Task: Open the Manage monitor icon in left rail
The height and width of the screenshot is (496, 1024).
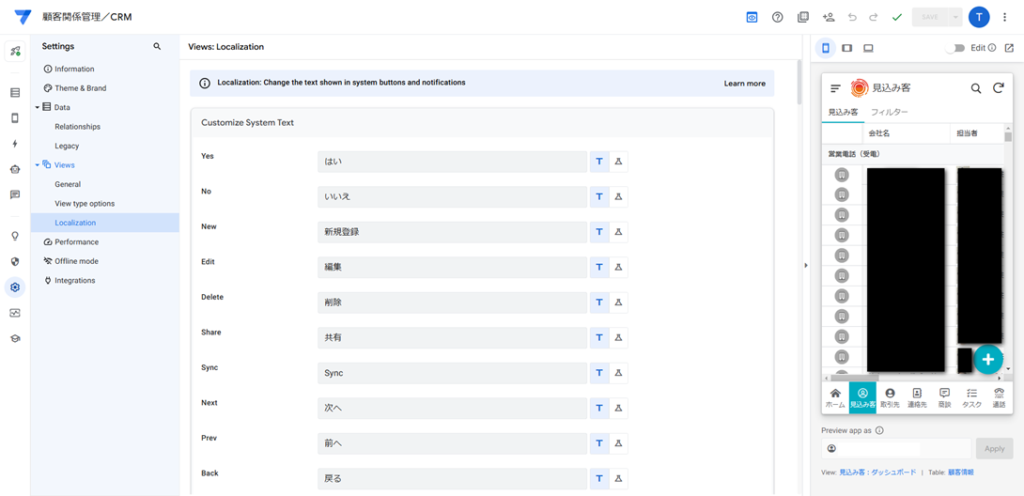Action: (x=15, y=313)
